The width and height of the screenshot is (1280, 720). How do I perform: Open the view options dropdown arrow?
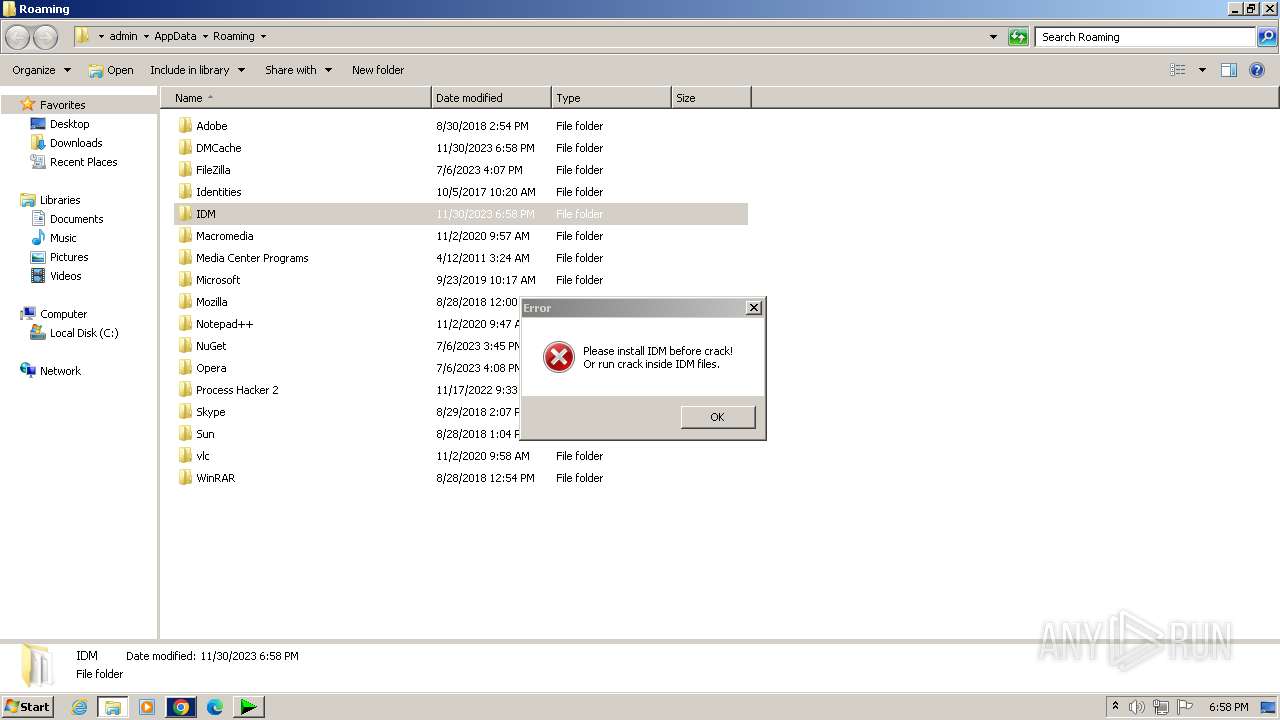click(x=1202, y=70)
